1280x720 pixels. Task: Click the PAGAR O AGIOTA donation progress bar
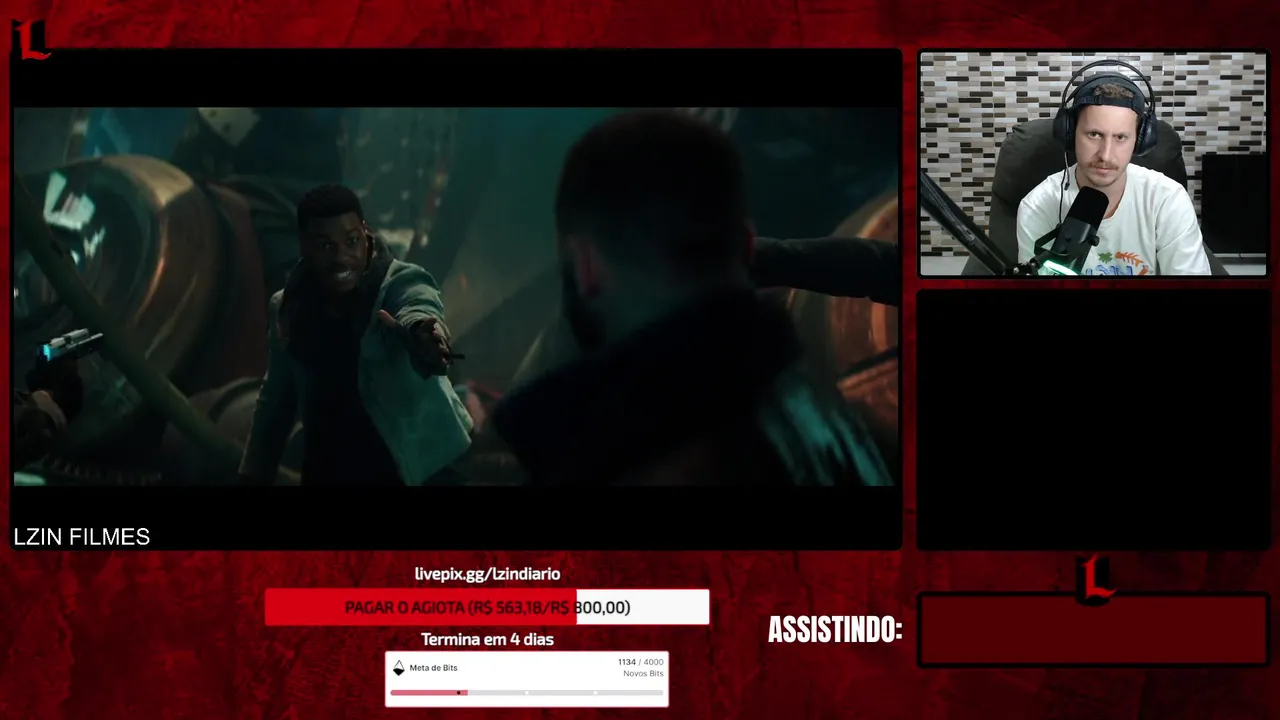(487, 607)
